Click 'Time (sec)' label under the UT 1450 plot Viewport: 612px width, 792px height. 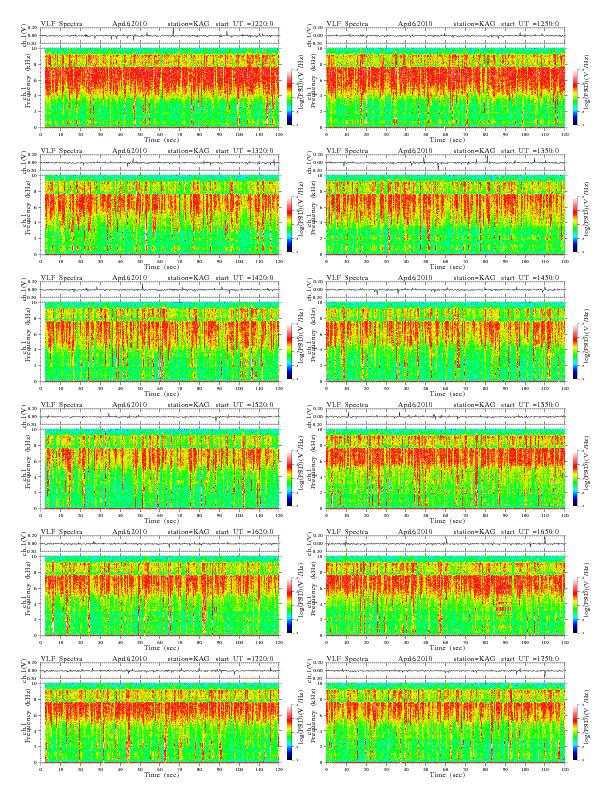[447, 393]
